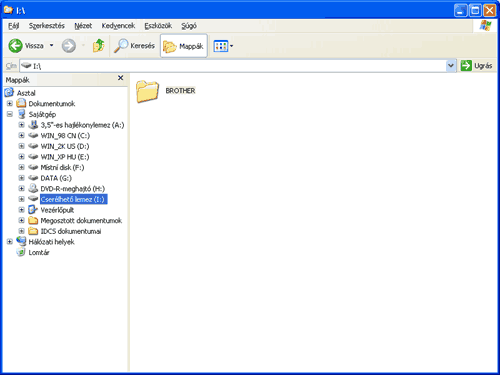Viewport: 500px width, 375px height.
Task: Click removable disk (I:) drive icon
Action: click(x=33, y=199)
